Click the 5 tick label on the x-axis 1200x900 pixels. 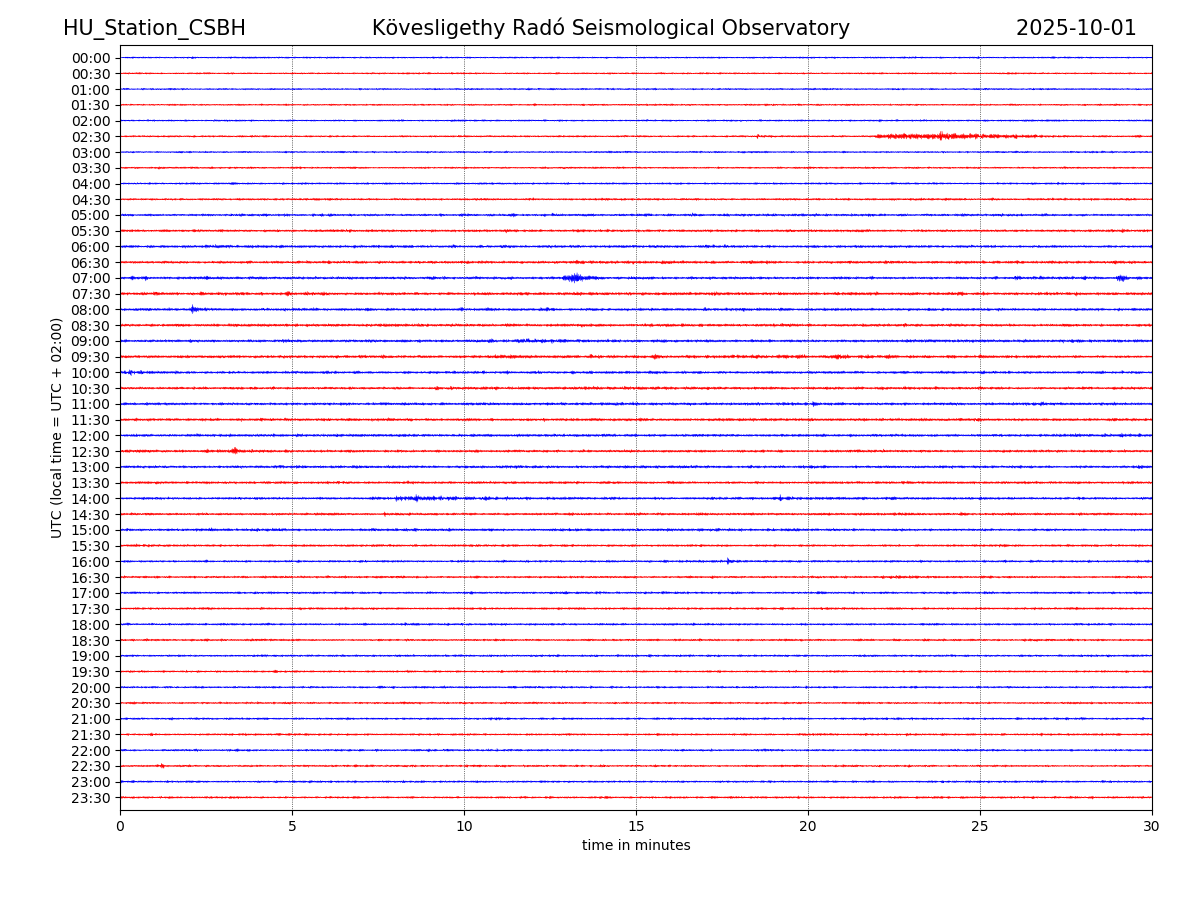(292, 827)
